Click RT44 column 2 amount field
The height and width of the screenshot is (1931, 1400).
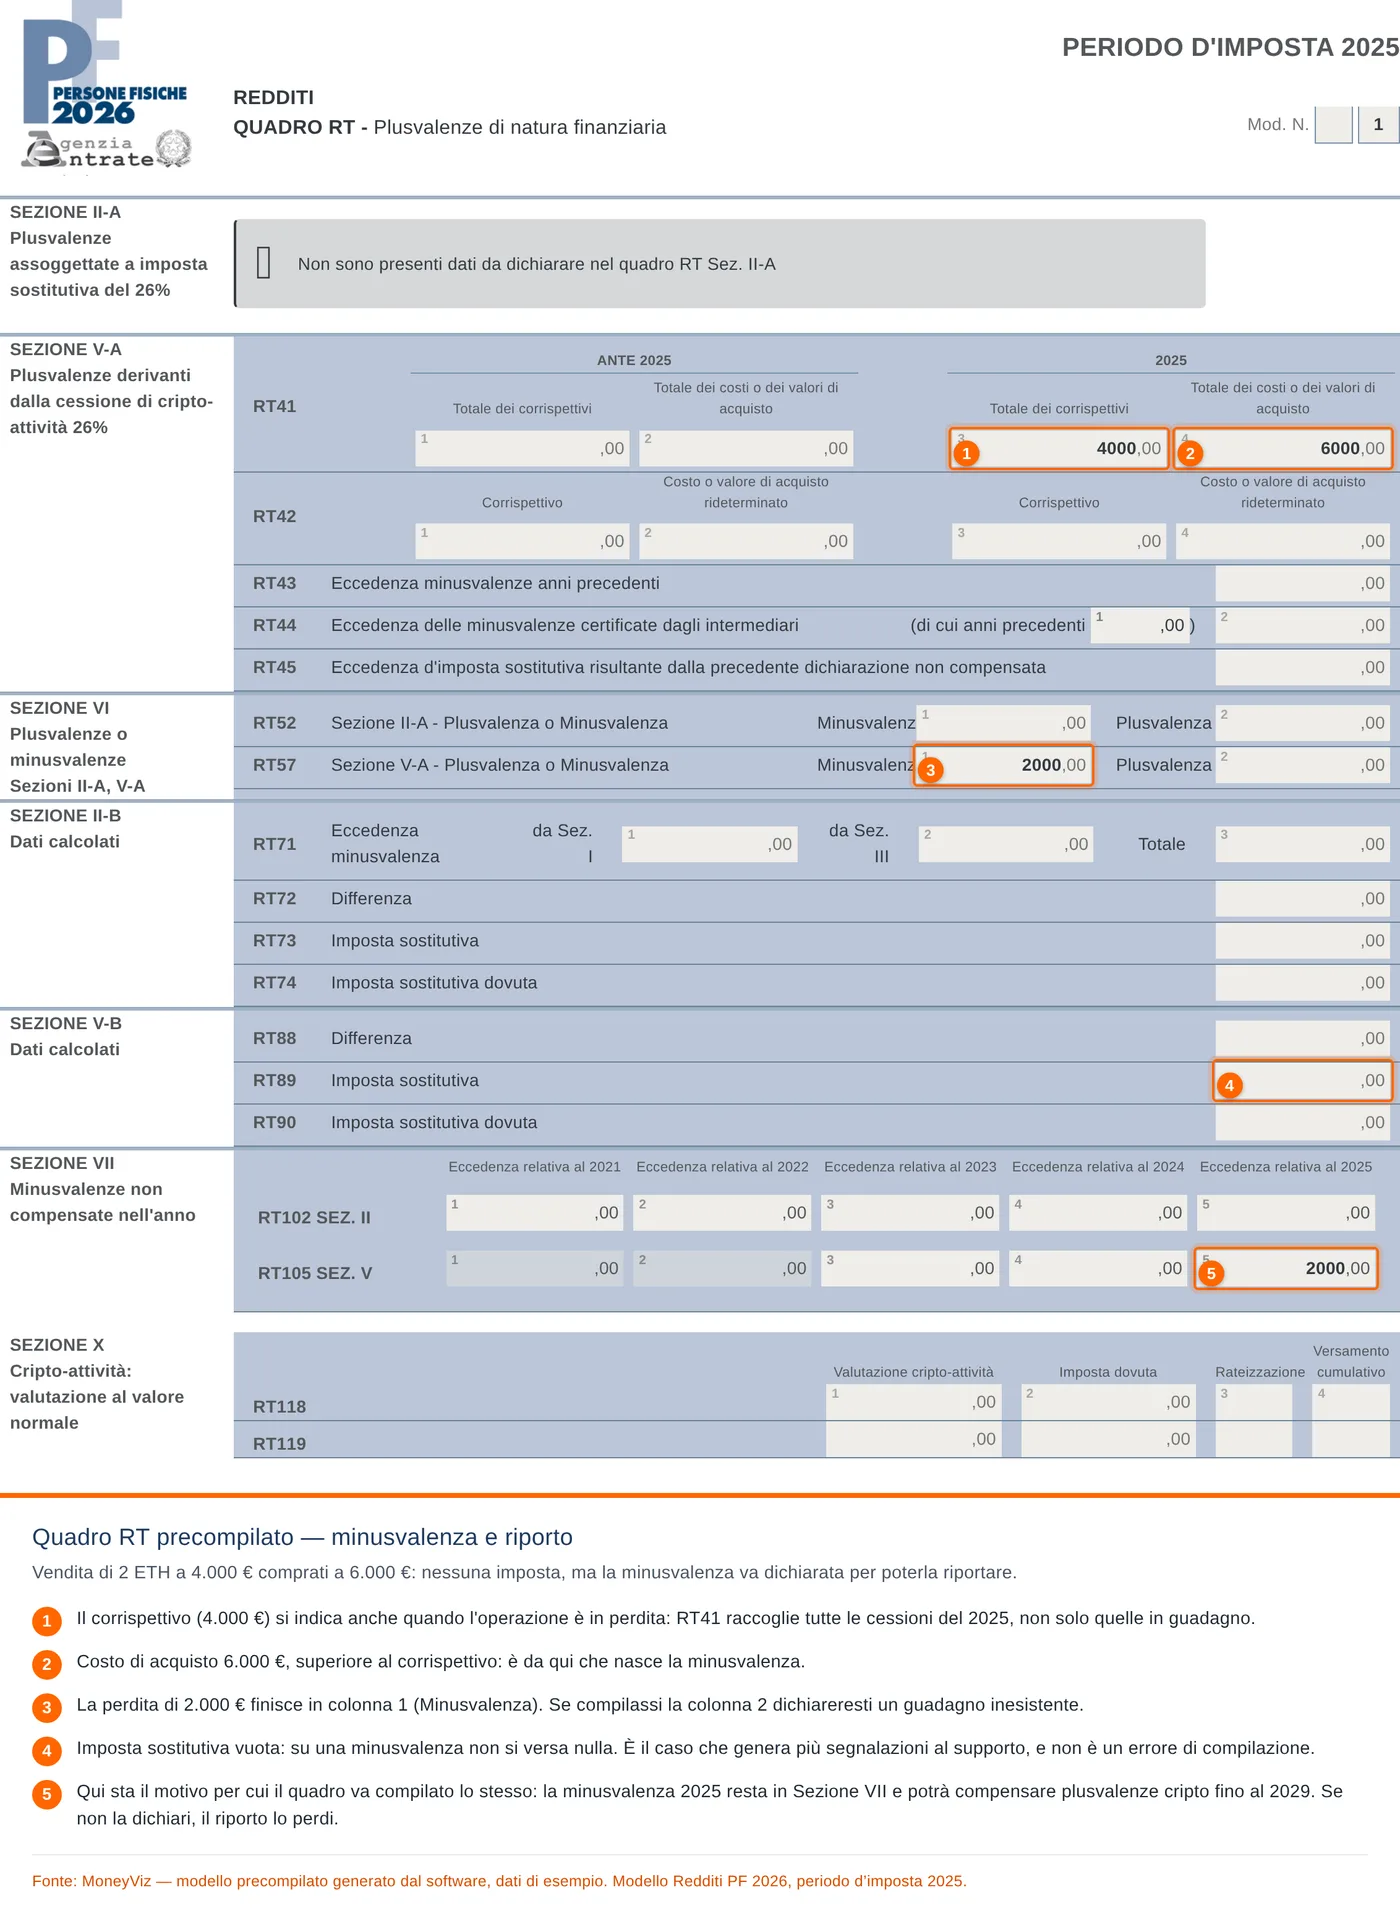[x=1303, y=625]
